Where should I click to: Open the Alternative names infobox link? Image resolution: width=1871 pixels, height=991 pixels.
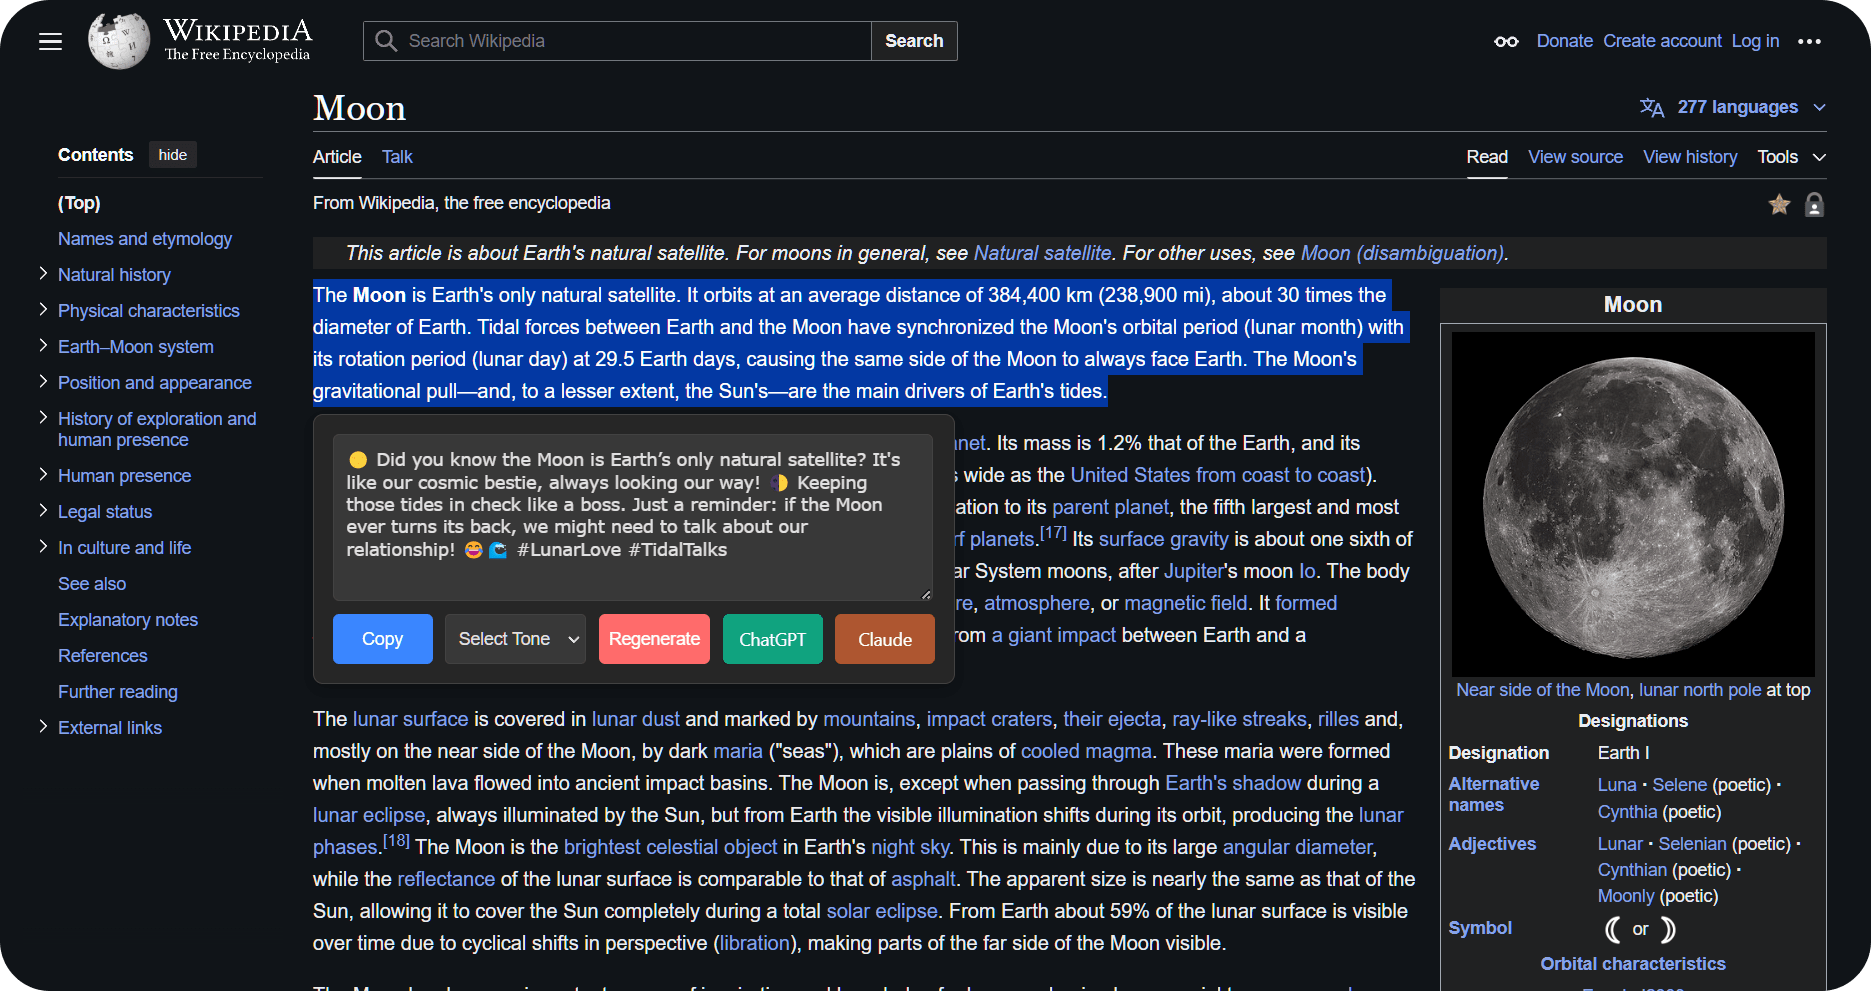pos(1494,795)
